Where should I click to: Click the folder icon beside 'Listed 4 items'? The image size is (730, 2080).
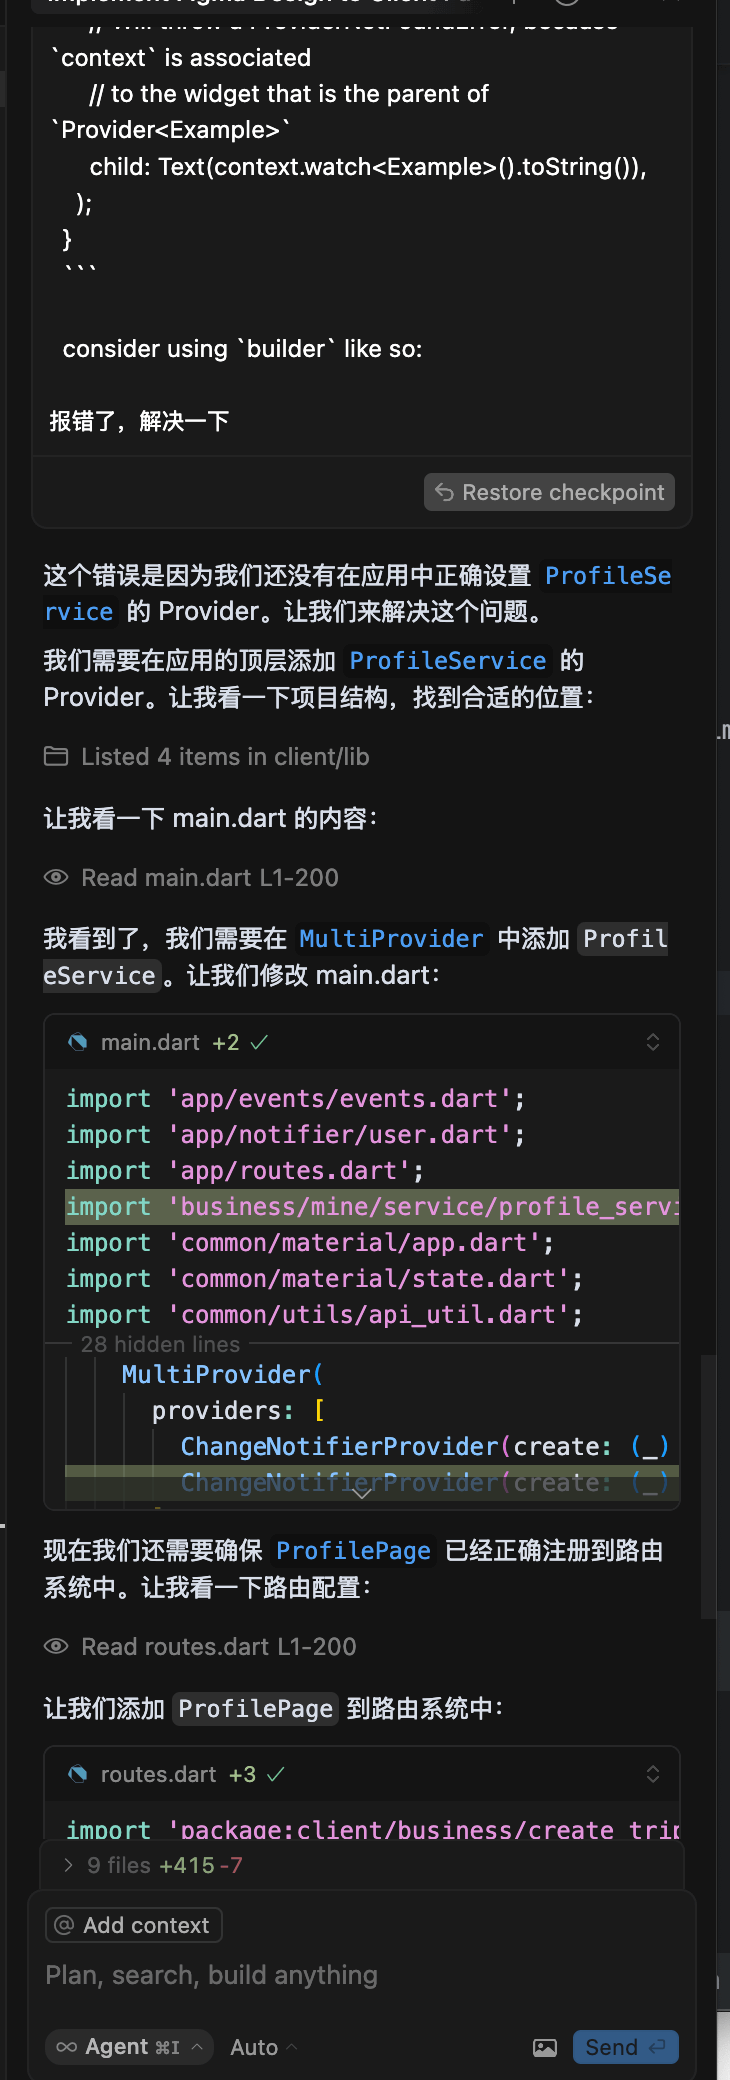(56, 757)
